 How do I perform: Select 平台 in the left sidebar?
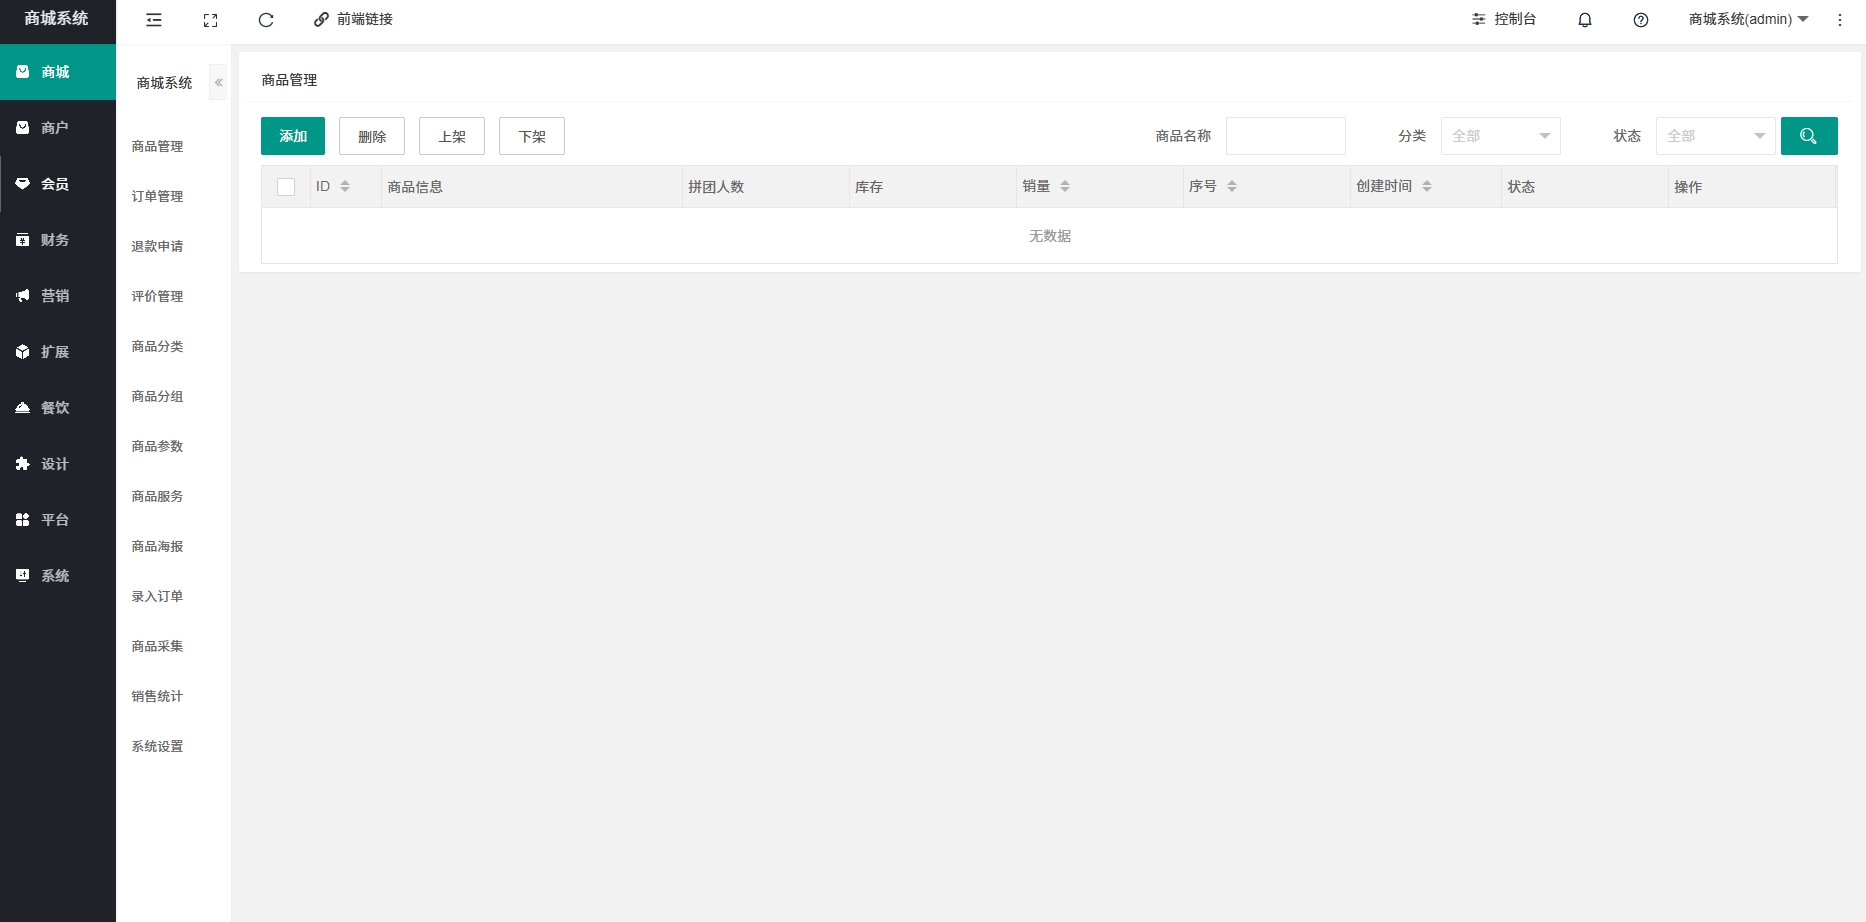coord(58,520)
